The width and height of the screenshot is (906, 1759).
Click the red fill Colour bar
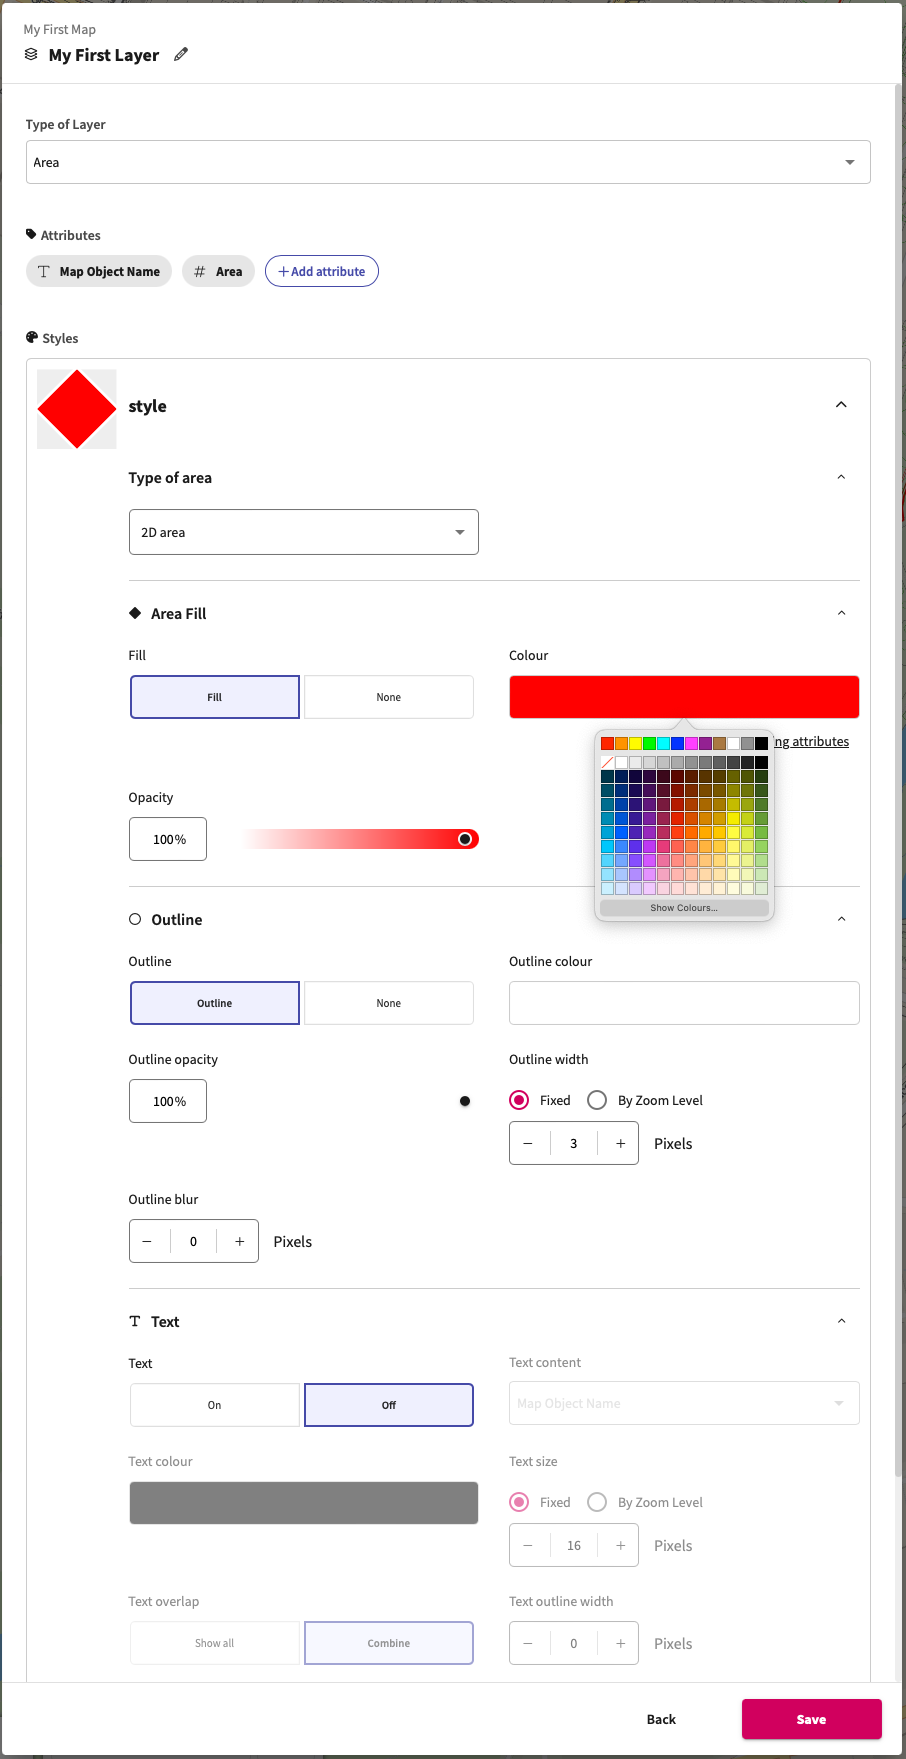click(684, 697)
